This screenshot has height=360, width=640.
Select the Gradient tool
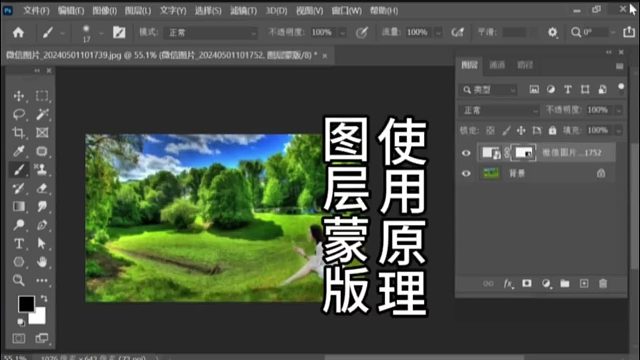[18, 207]
